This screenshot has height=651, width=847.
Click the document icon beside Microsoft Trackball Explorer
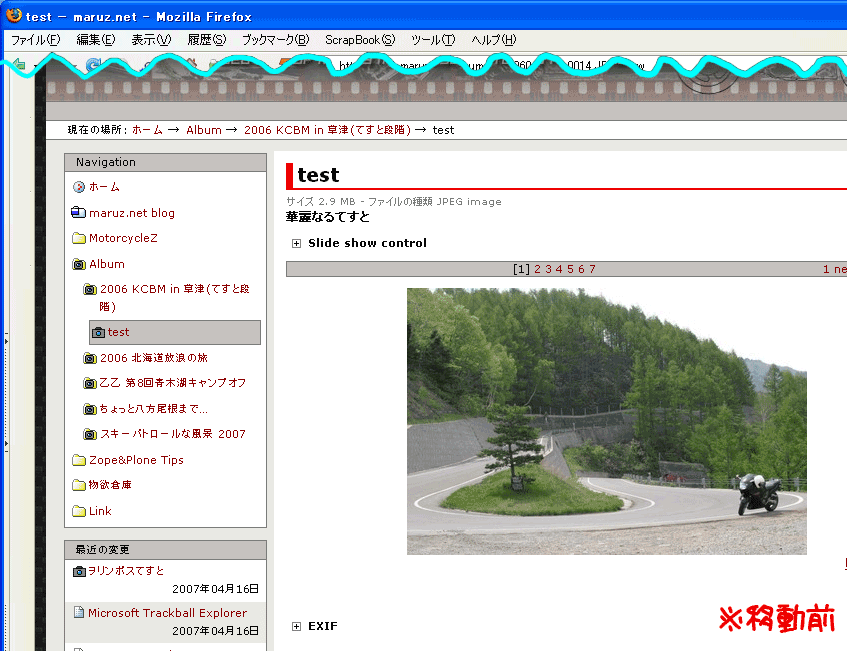(x=79, y=612)
